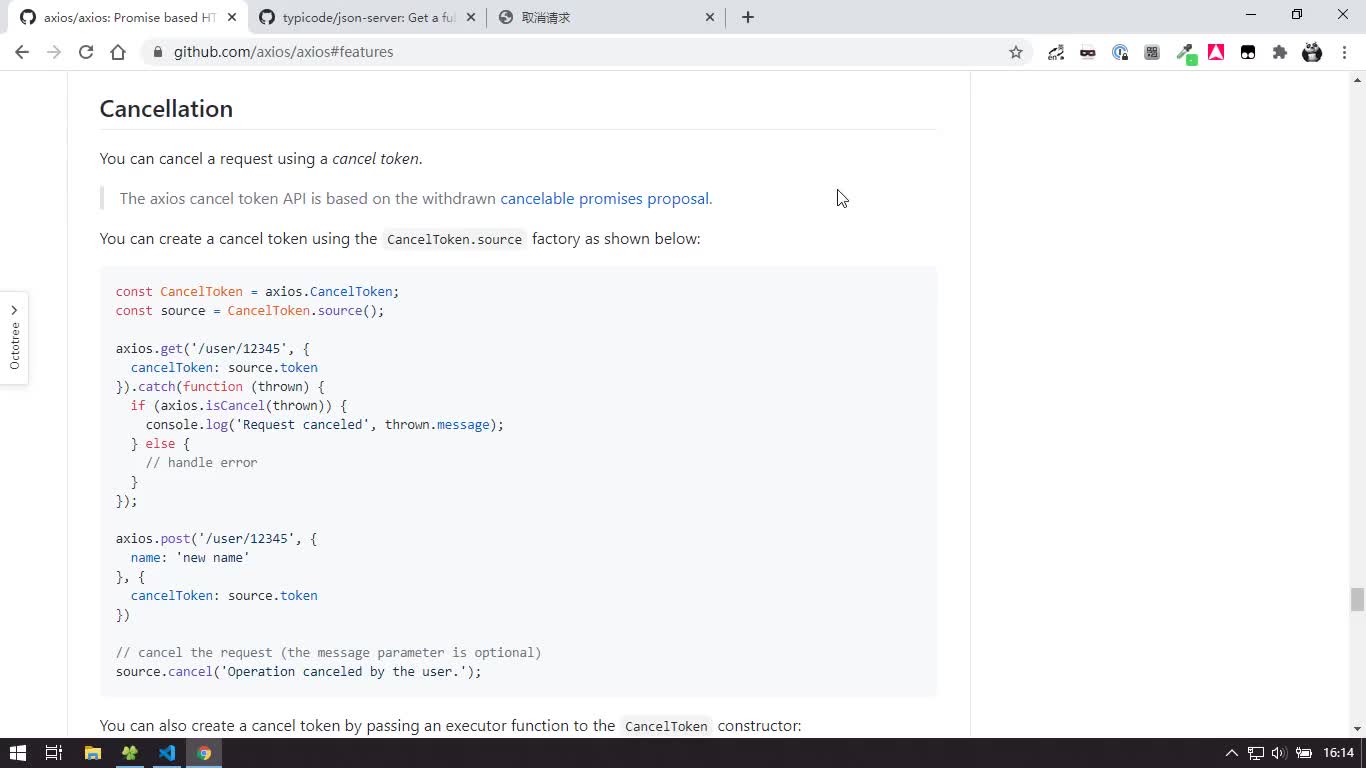This screenshot has height=768, width=1366.
Task: Close the axios/axios tab
Action: (232, 17)
